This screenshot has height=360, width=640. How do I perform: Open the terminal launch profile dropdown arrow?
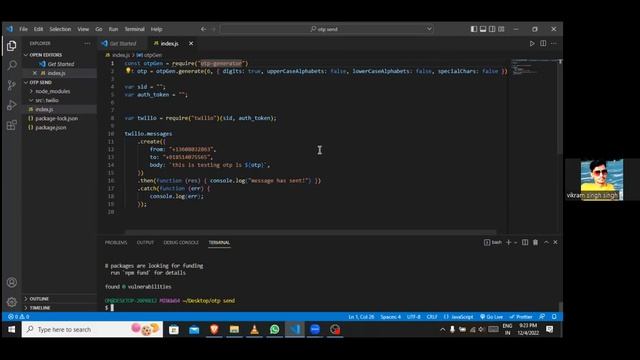pyautogui.click(x=516, y=242)
